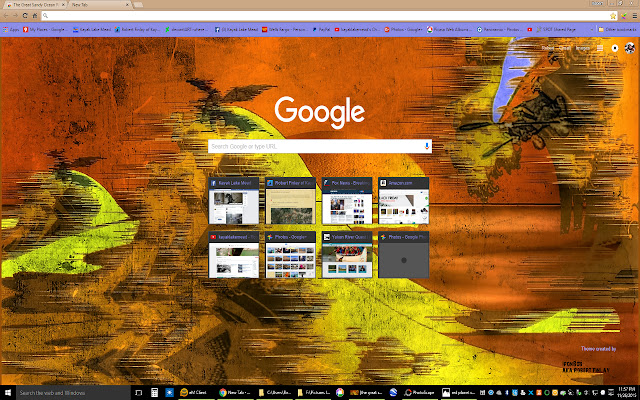Click the browser Forward arrow

16,16
